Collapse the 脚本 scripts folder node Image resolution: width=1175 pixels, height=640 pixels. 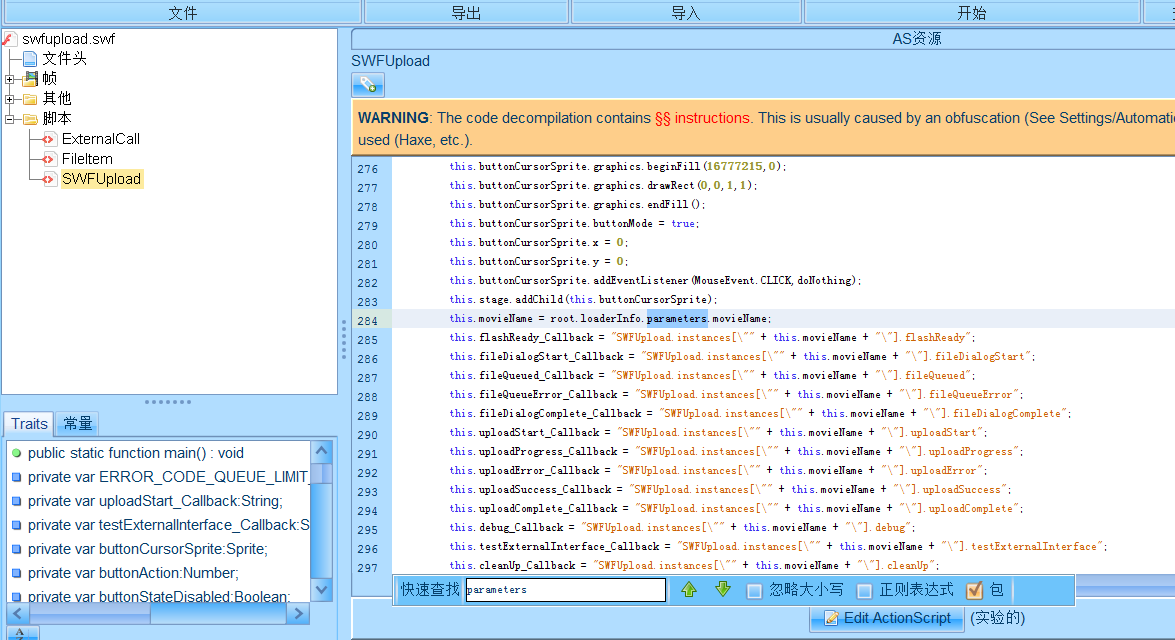pyautogui.click(x=10, y=119)
